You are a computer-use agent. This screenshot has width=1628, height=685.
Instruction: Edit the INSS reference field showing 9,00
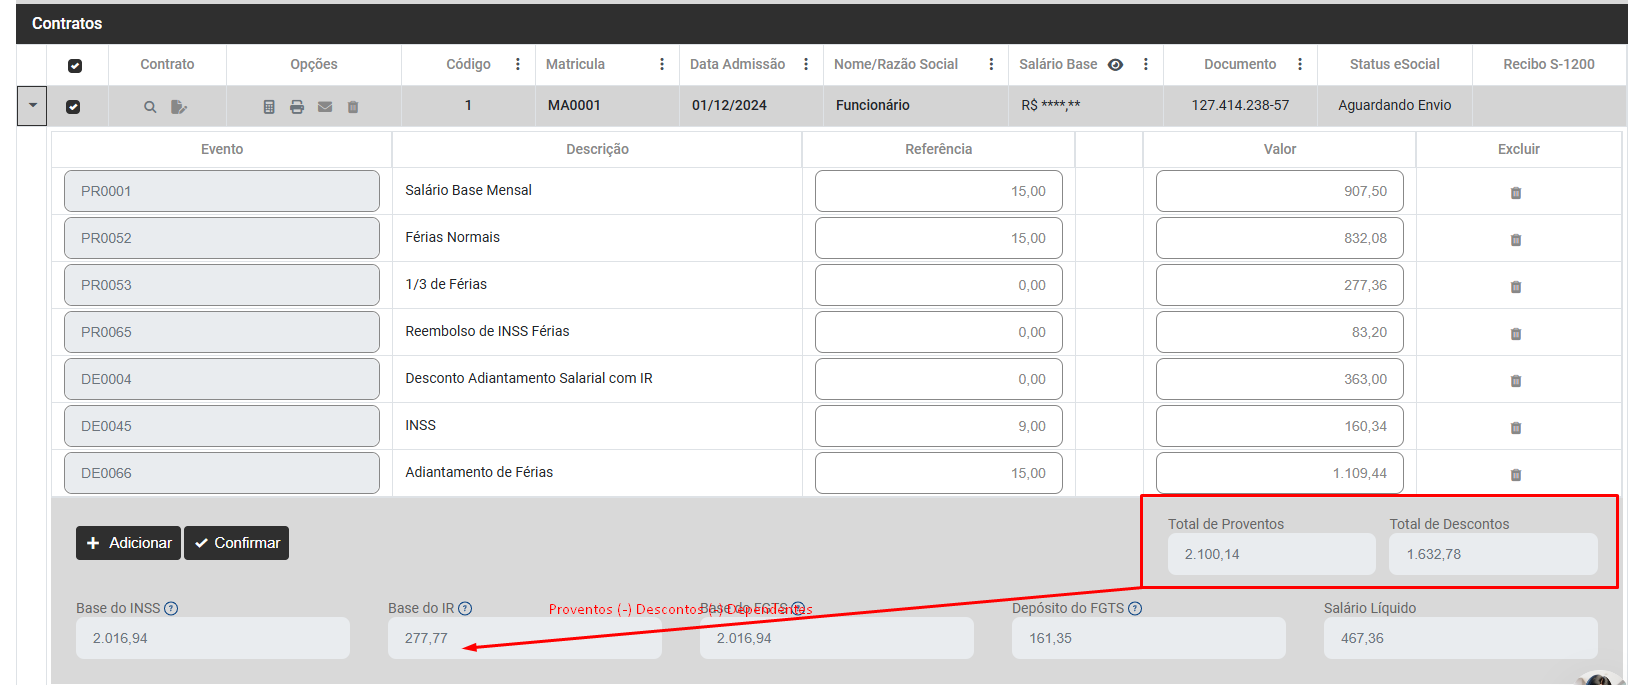[939, 426]
